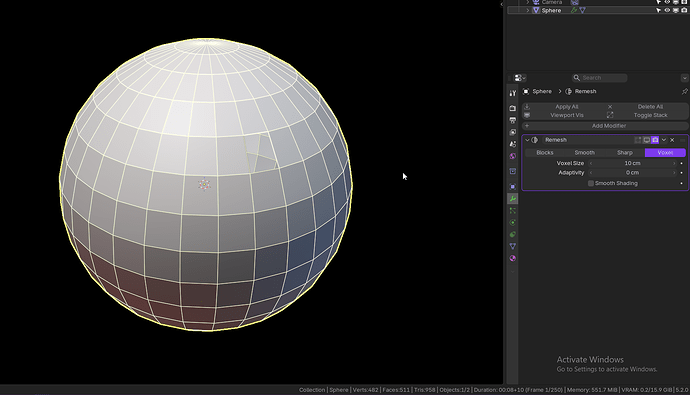Animate Adaptivity property dot
The image size is (690, 395).
(682, 173)
